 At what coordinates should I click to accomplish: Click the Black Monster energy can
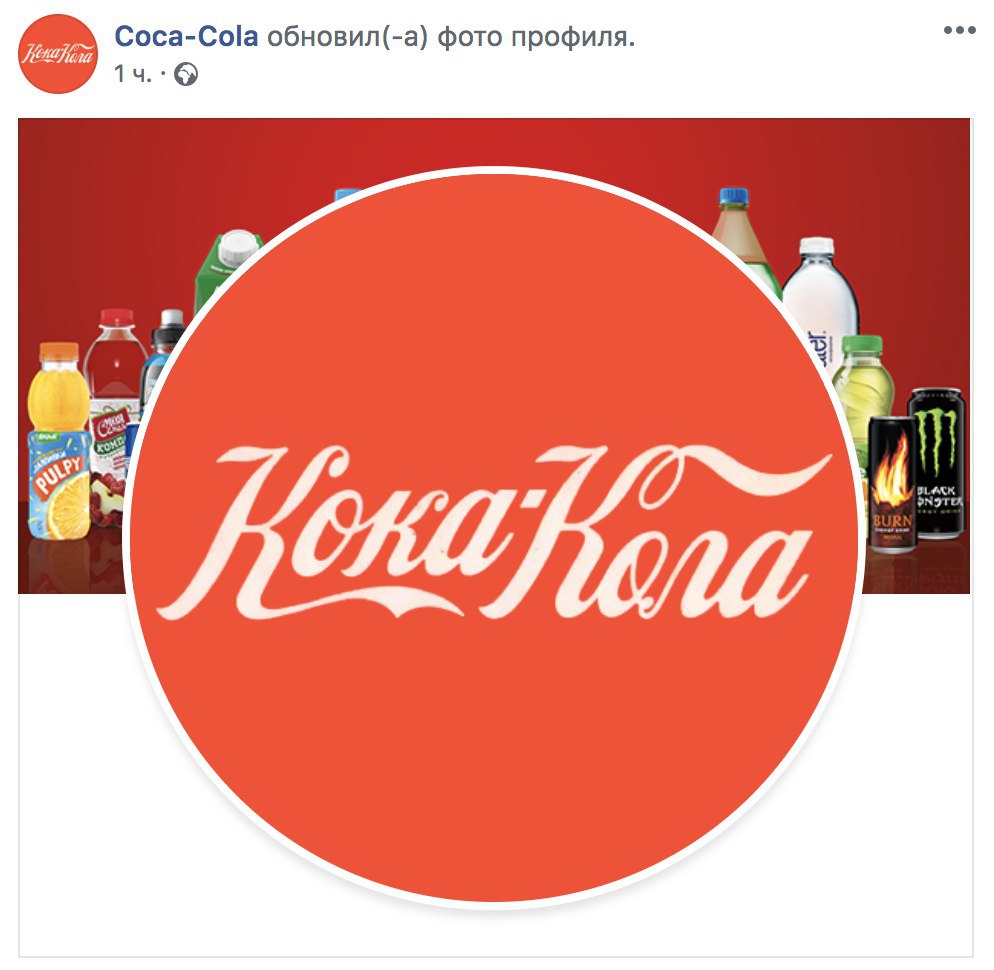point(936,463)
